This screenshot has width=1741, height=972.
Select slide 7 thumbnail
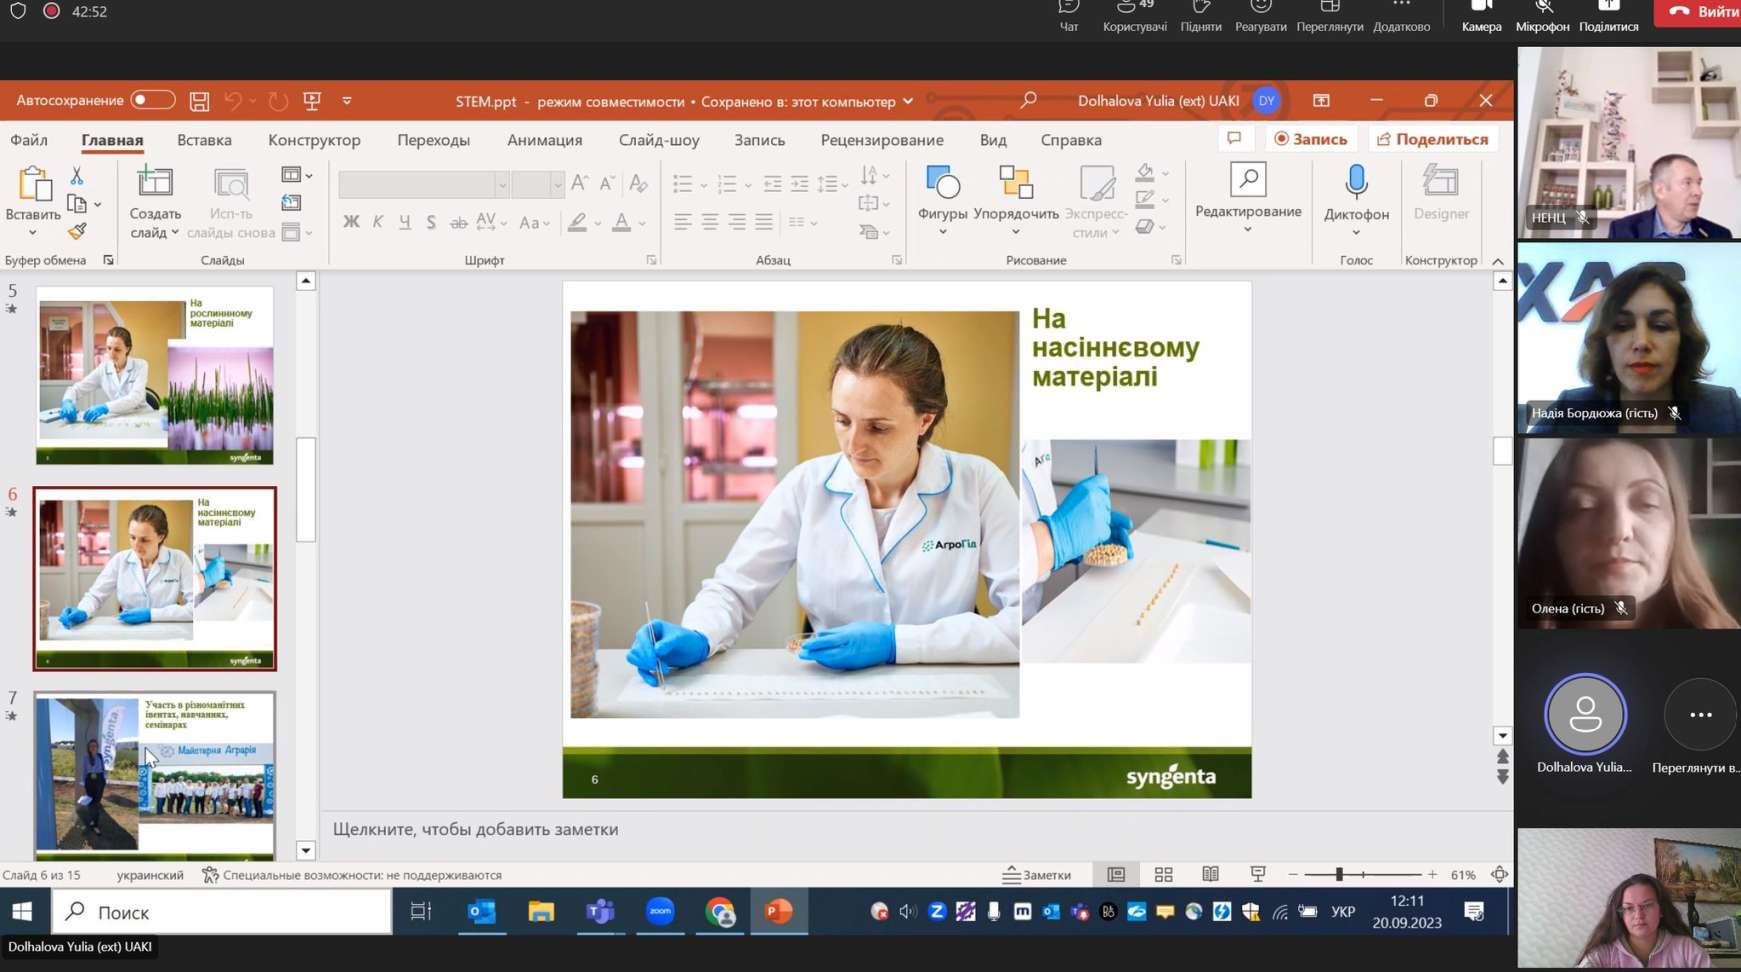tap(154, 774)
